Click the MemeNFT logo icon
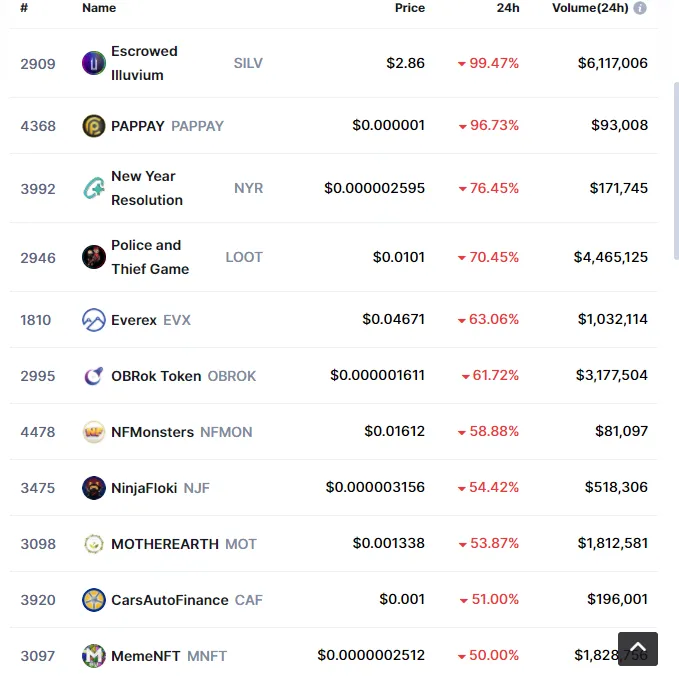This screenshot has width=679, height=680. [x=94, y=655]
